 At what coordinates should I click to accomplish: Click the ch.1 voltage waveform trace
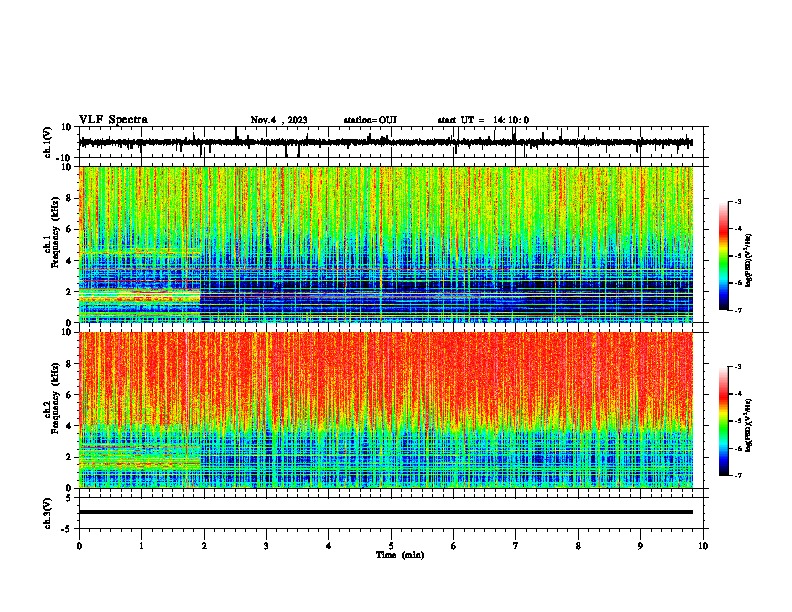click(385, 142)
